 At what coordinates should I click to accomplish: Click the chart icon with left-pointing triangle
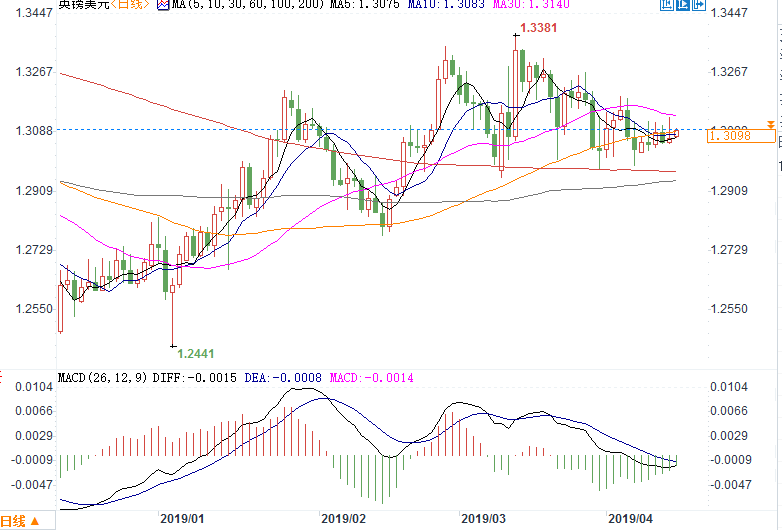(667, 5)
